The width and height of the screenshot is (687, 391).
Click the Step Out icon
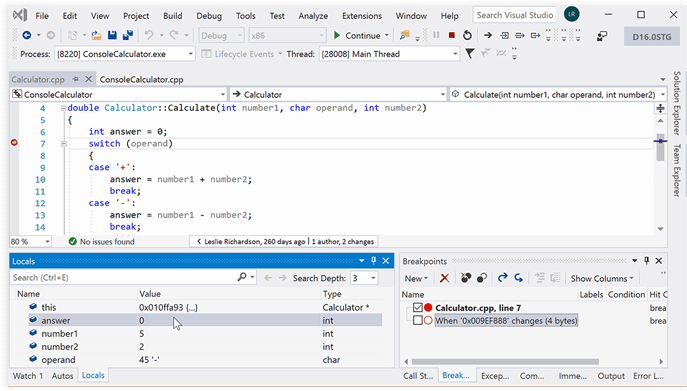(x=535, y=35)
